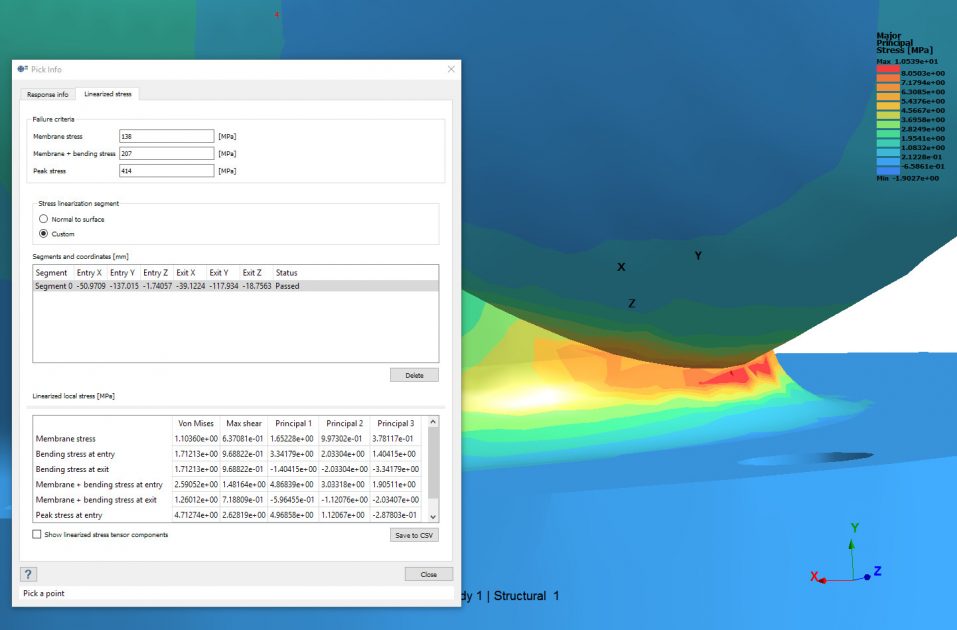
Task: Click the help question mark button
Action: click(x=29, y=574)
